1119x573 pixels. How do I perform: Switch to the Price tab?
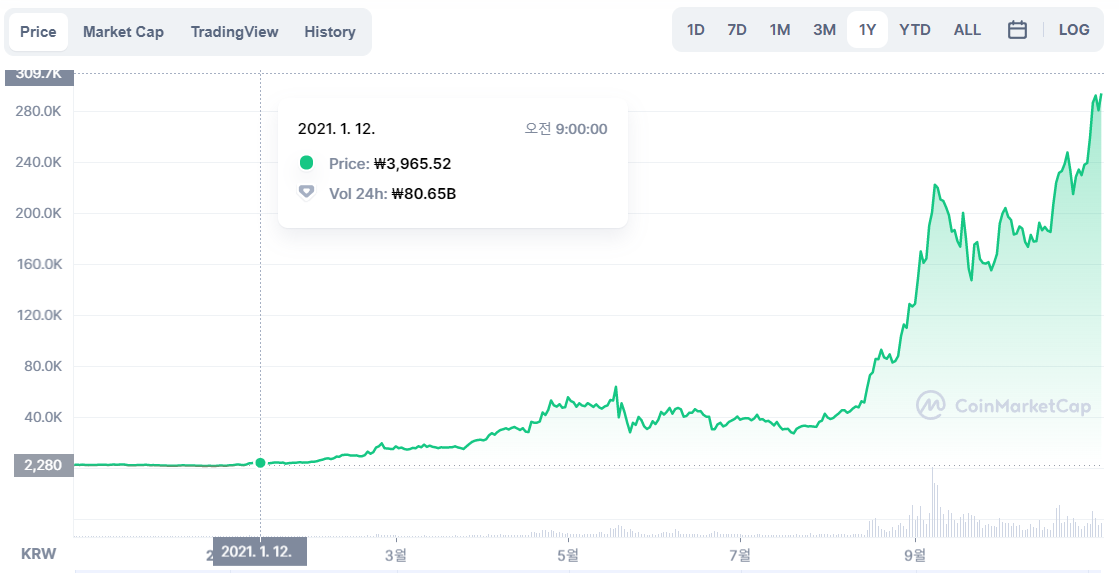tap(38, 31)
